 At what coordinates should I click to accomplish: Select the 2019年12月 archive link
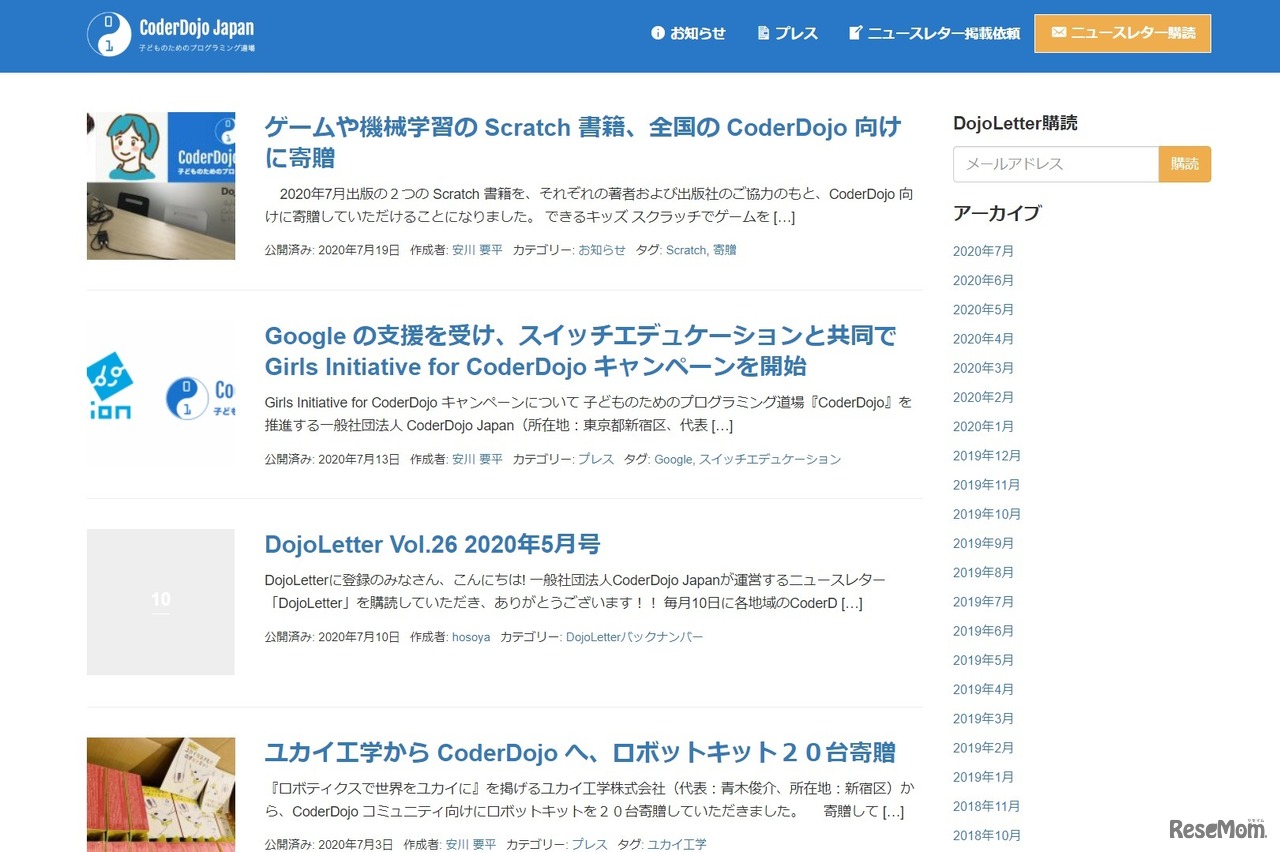(987, 456)
